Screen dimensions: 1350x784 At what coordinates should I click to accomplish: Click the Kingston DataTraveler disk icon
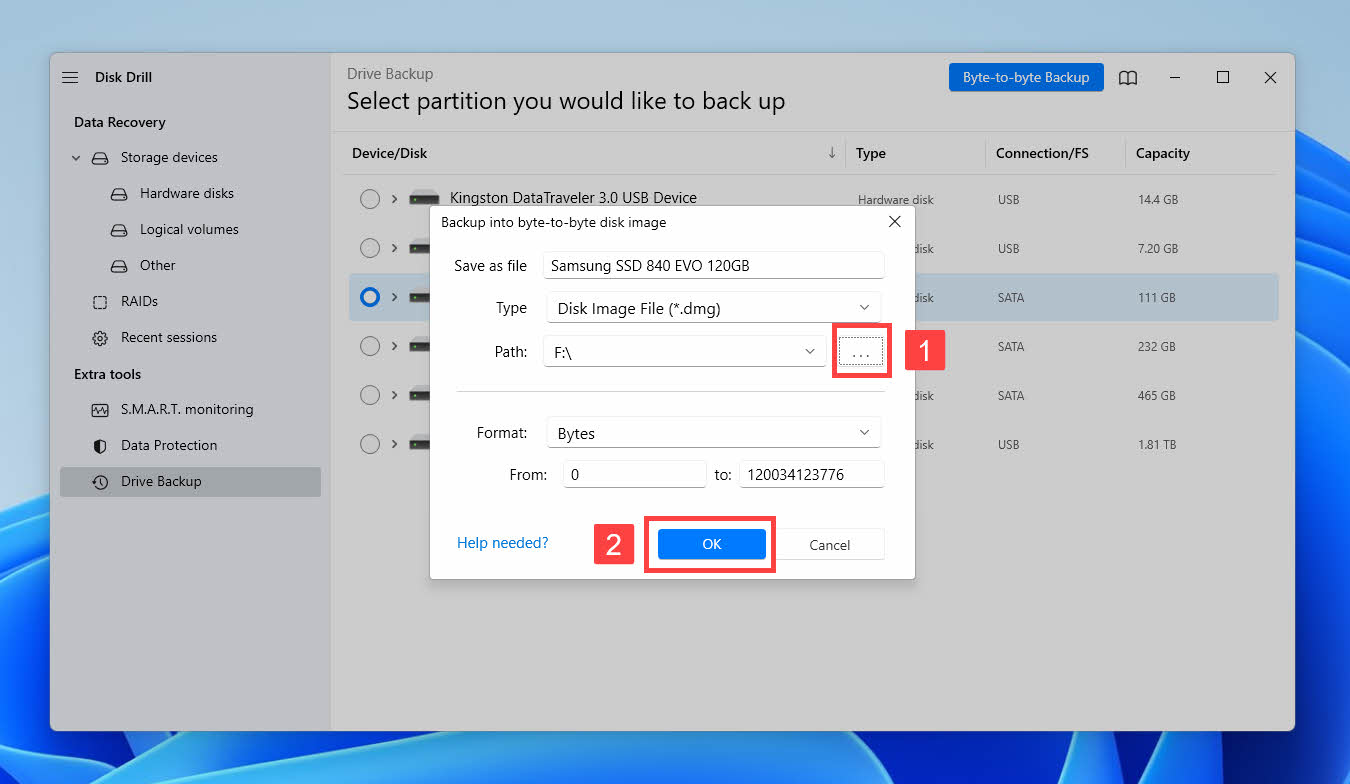425,198
